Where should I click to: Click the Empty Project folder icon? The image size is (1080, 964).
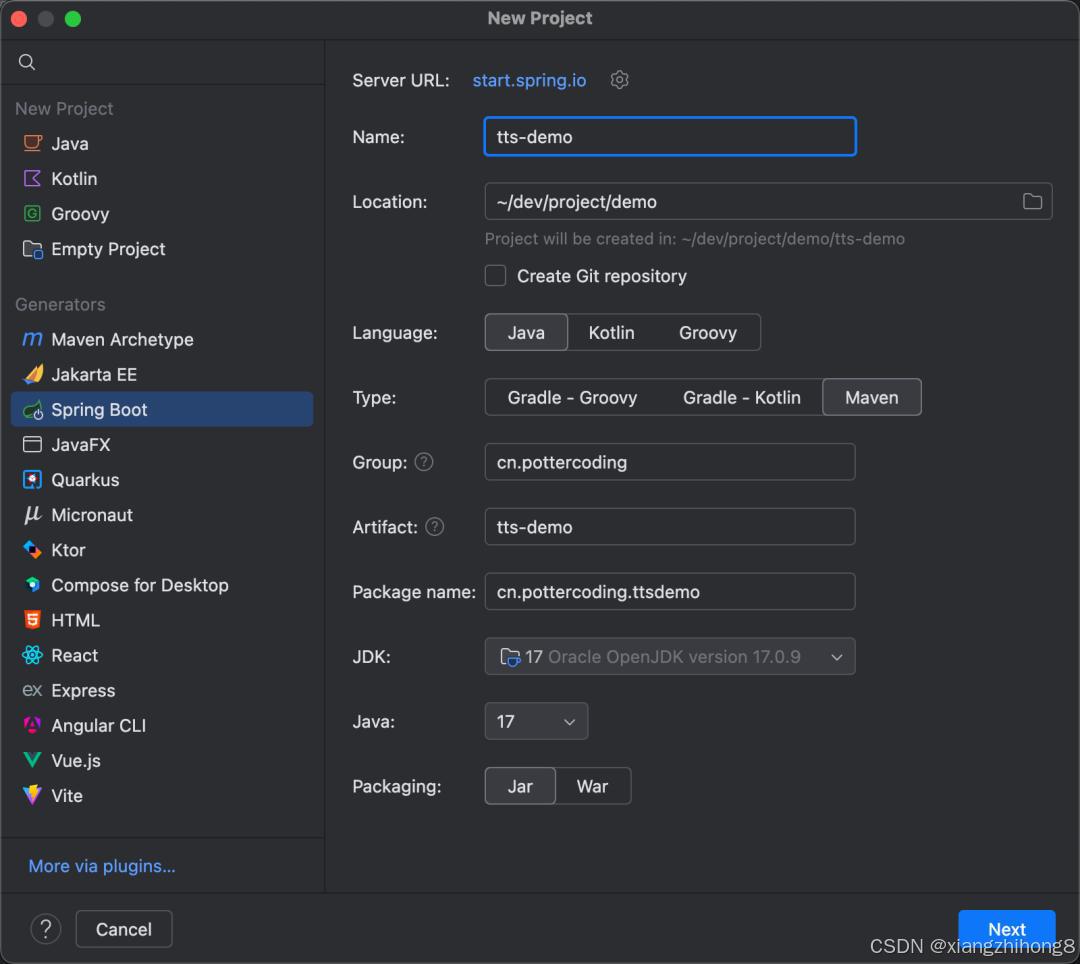click(32, 249)
